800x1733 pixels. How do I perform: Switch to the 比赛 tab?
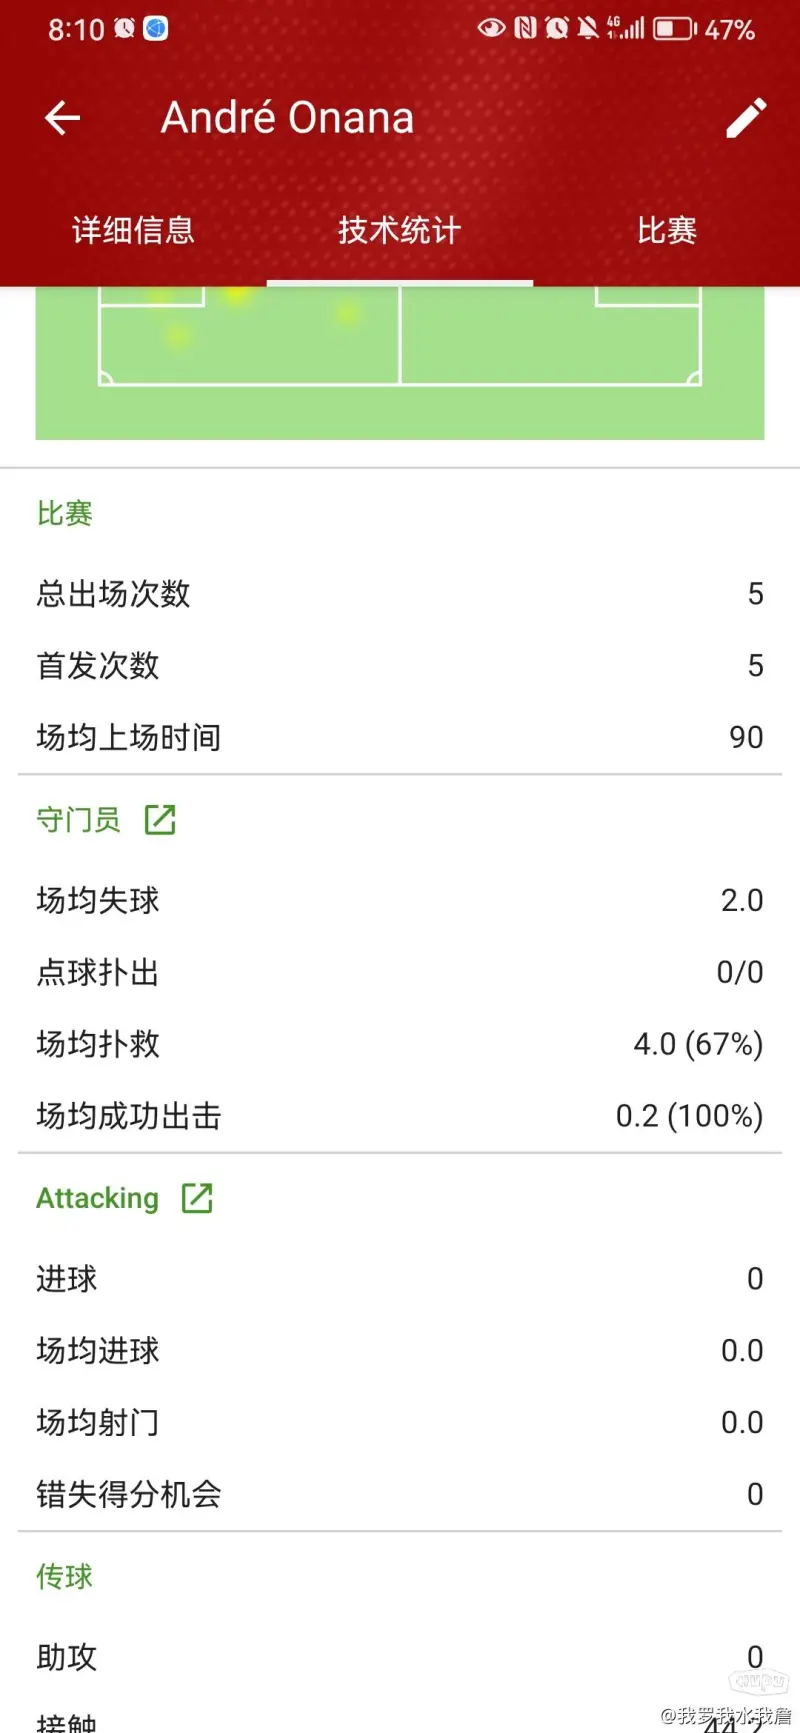tap(667, 231)
